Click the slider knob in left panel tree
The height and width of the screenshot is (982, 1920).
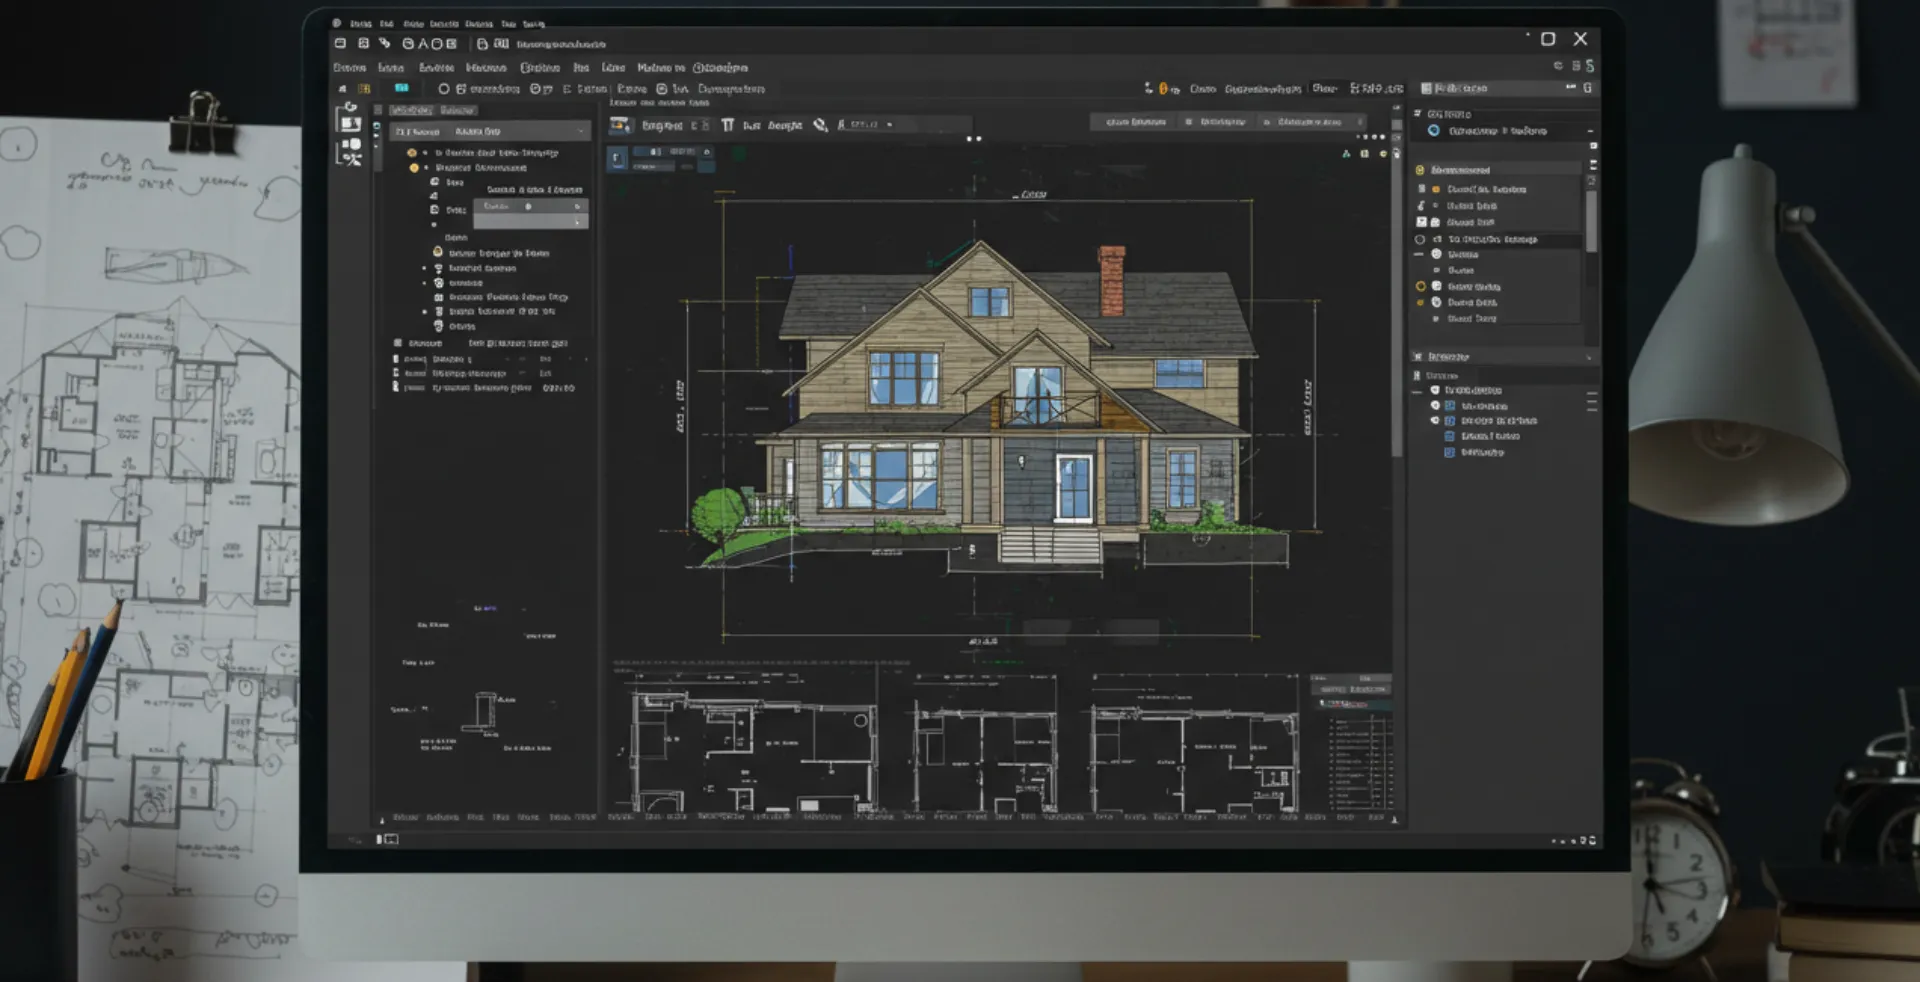coord(528,207)
